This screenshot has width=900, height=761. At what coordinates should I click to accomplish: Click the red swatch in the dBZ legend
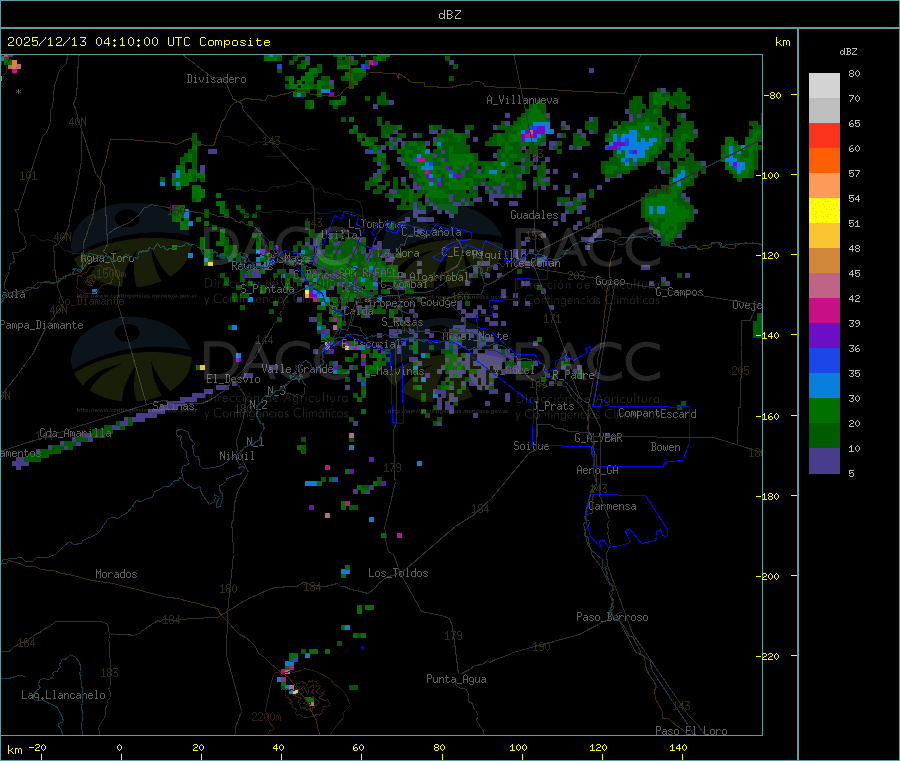(x=824, y=135)
